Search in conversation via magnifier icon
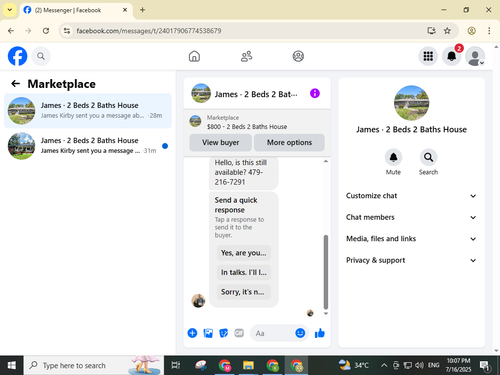The image size is (500, 375). (428, 157)
